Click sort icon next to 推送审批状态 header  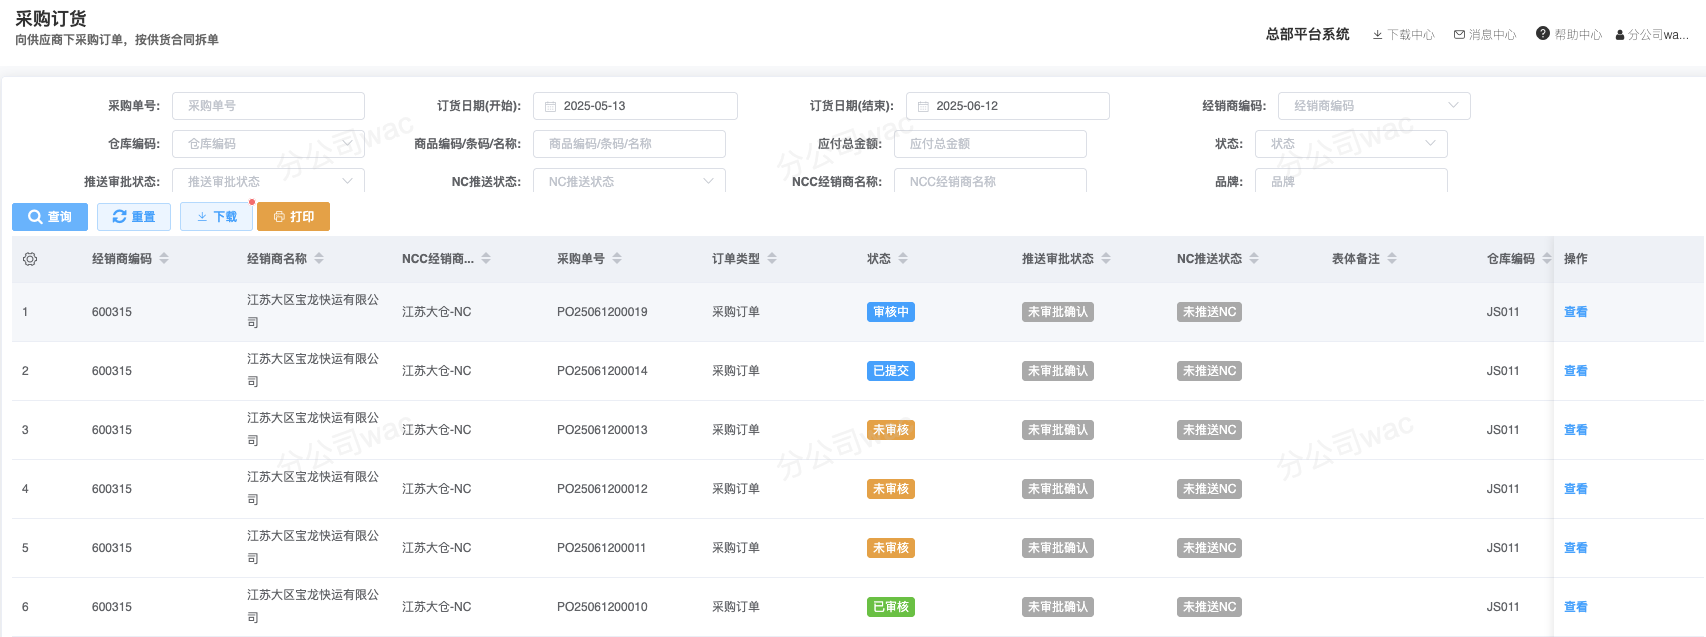(1106, 259)
